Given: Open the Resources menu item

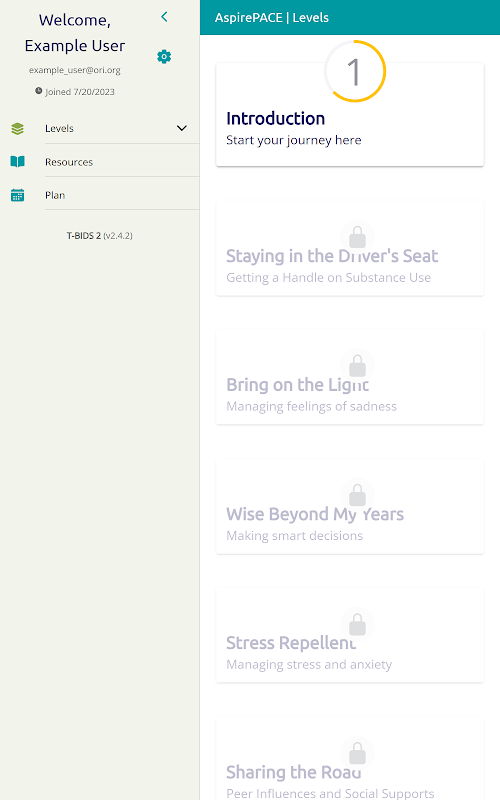Looking at the screenshot, I should [99, 162].
